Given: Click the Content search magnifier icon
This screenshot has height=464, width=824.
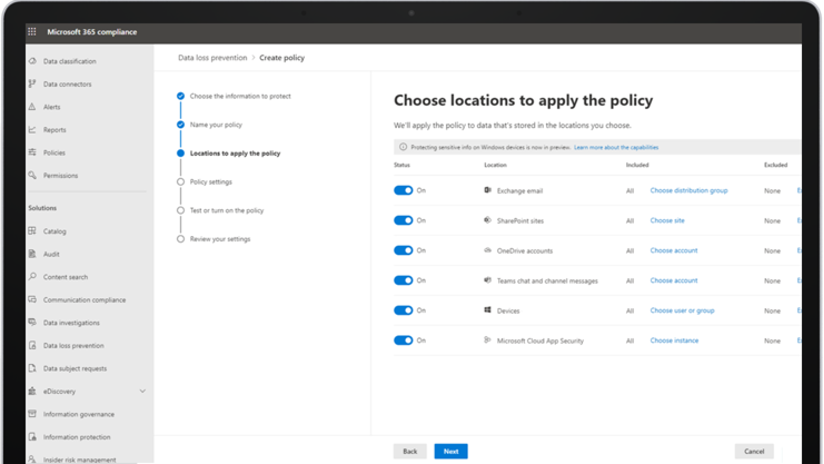Looking at the screenshot, I should point(33,276).
